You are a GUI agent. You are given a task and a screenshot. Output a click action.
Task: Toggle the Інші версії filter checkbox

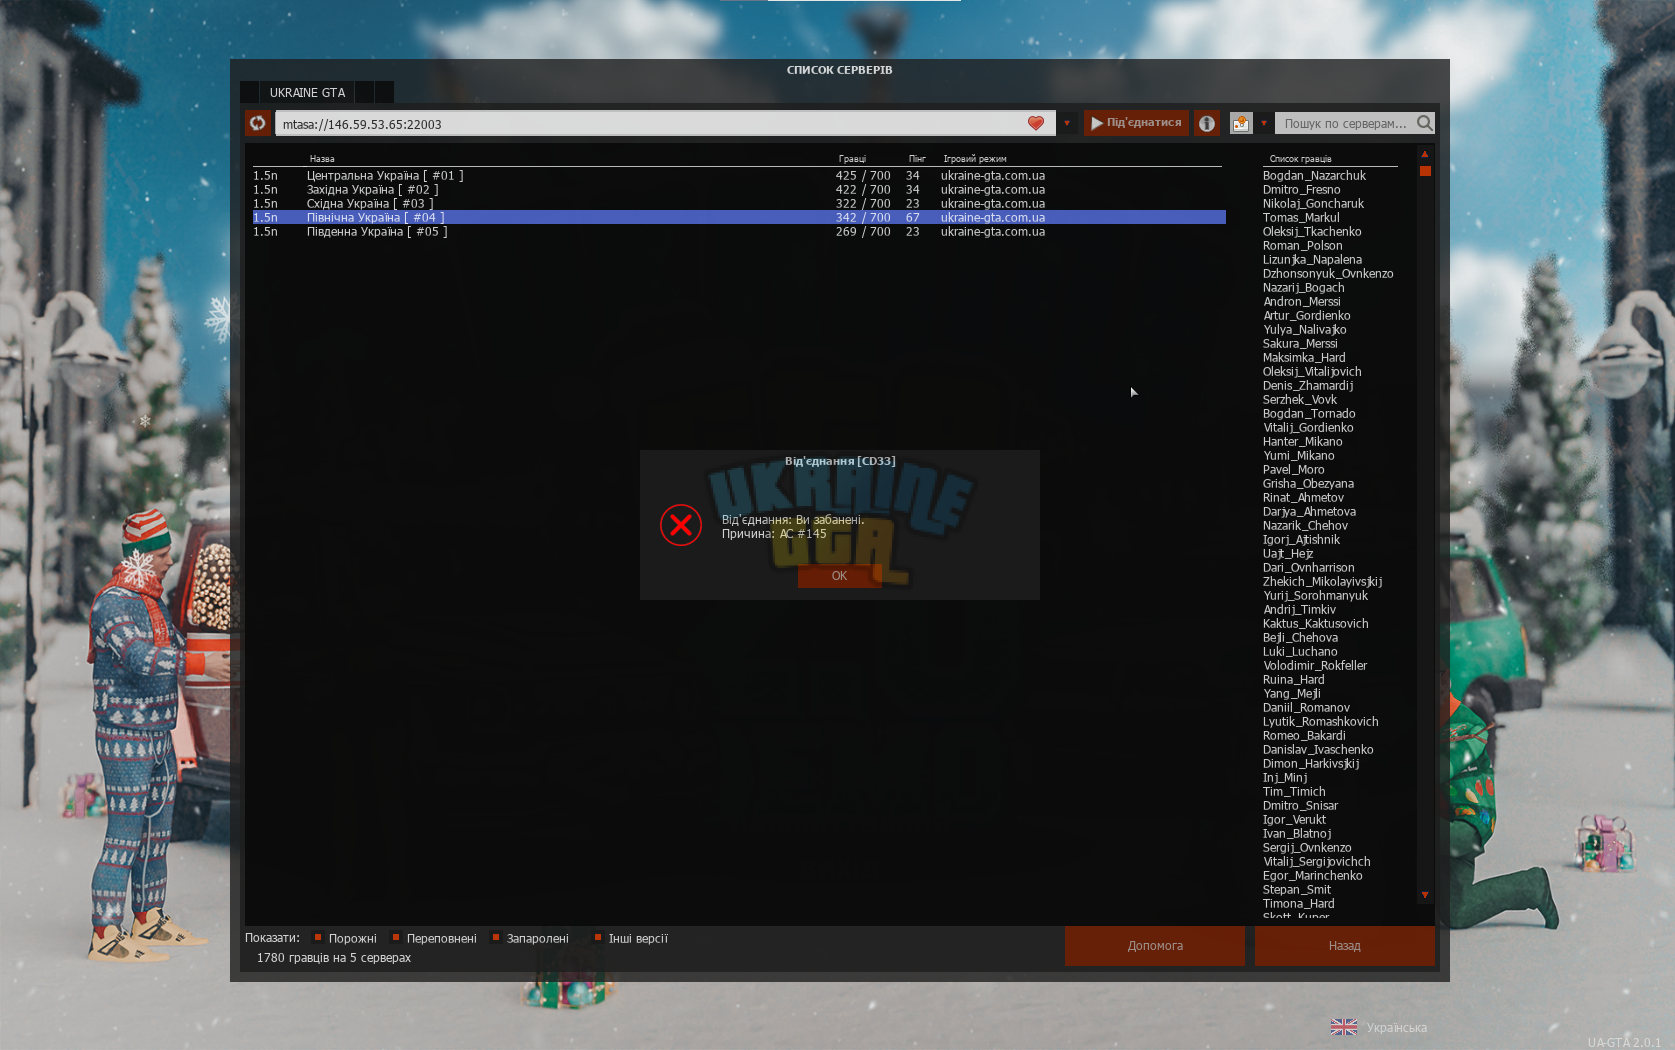pyautogui.click(x=598, y=938)
